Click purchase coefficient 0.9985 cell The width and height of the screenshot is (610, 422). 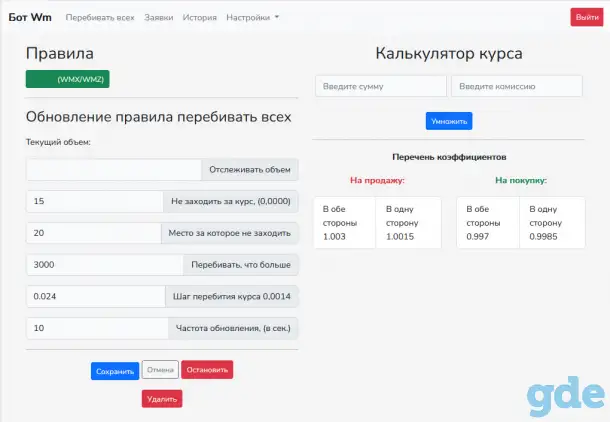pyautogui.click(x=552, y=223)
